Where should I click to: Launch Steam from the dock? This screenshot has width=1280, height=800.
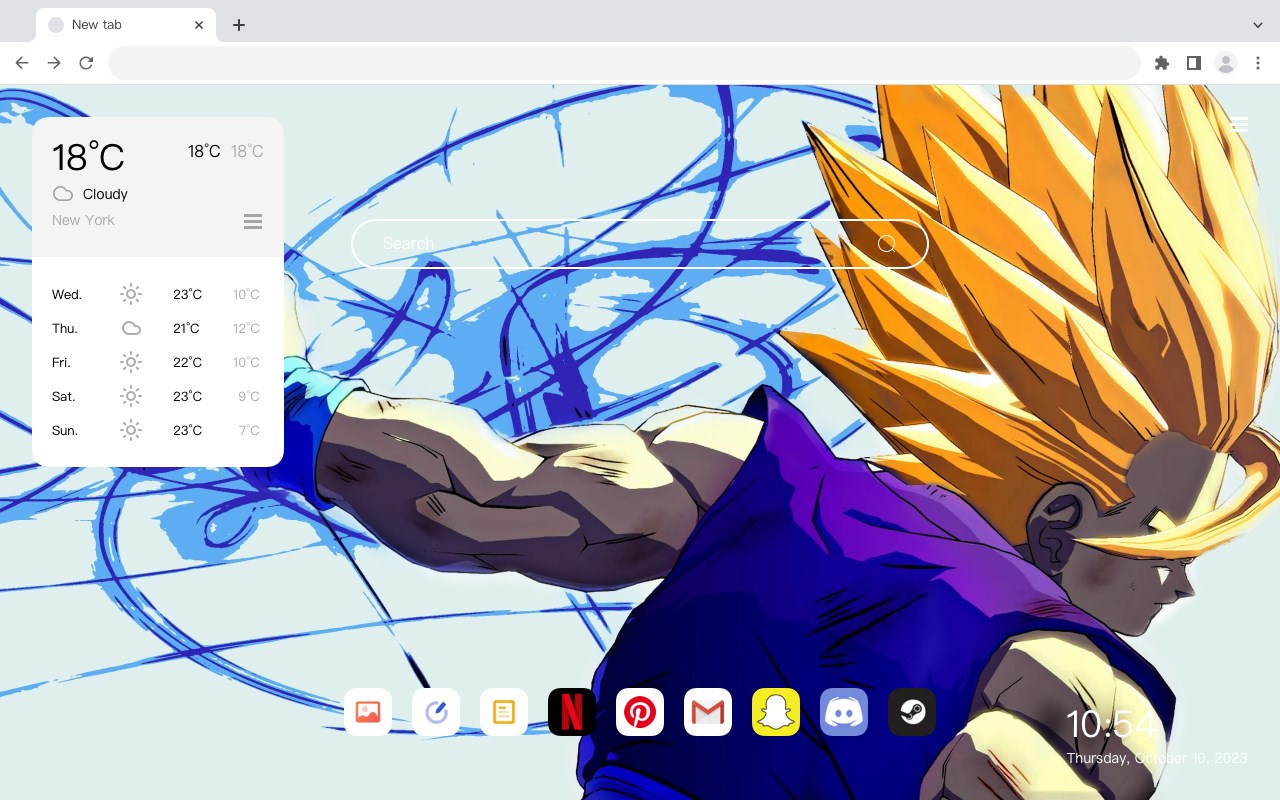tap(912, 712)
